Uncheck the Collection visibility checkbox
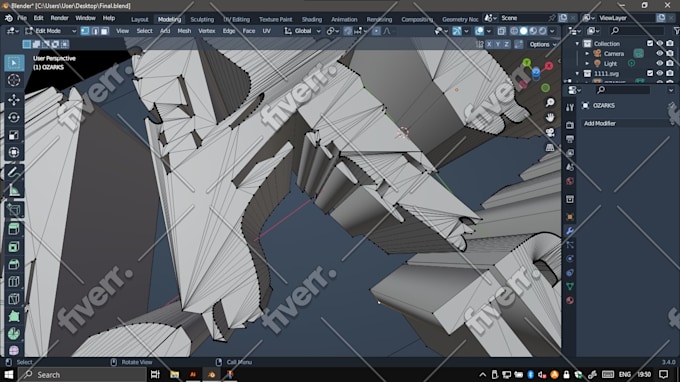This screenshot has width=680, height=382. click(650, 43)
